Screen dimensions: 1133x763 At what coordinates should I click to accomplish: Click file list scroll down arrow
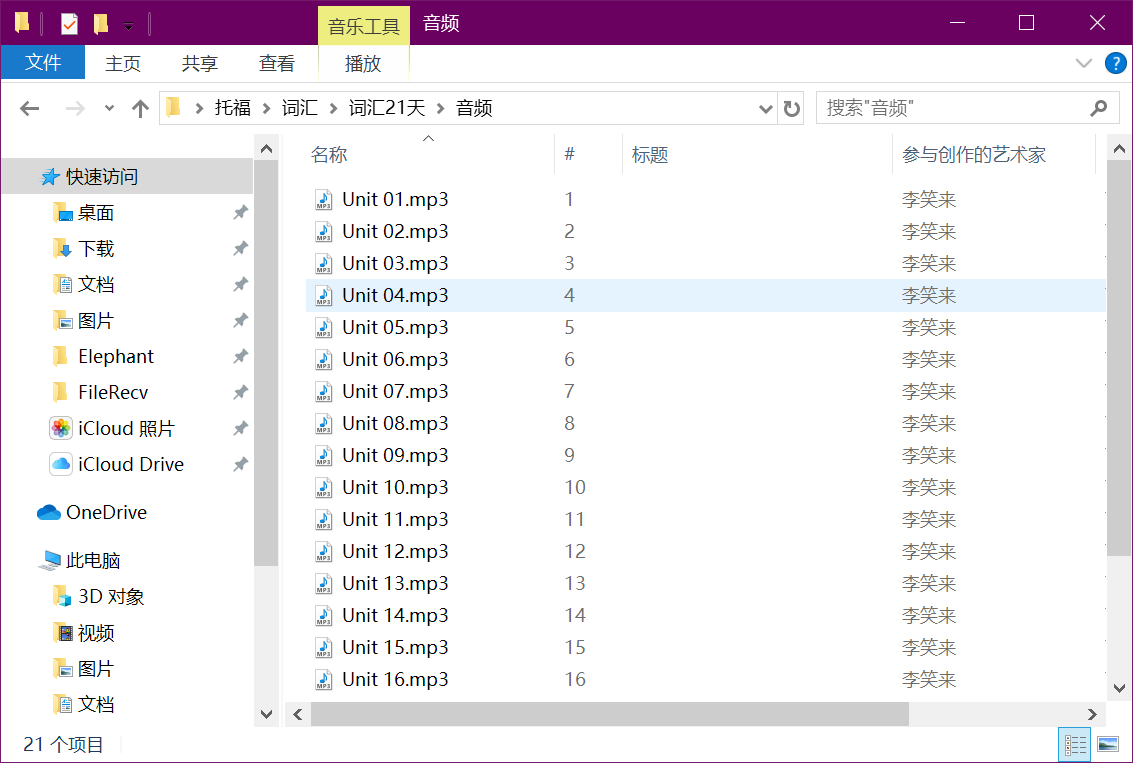[1119, 688]
